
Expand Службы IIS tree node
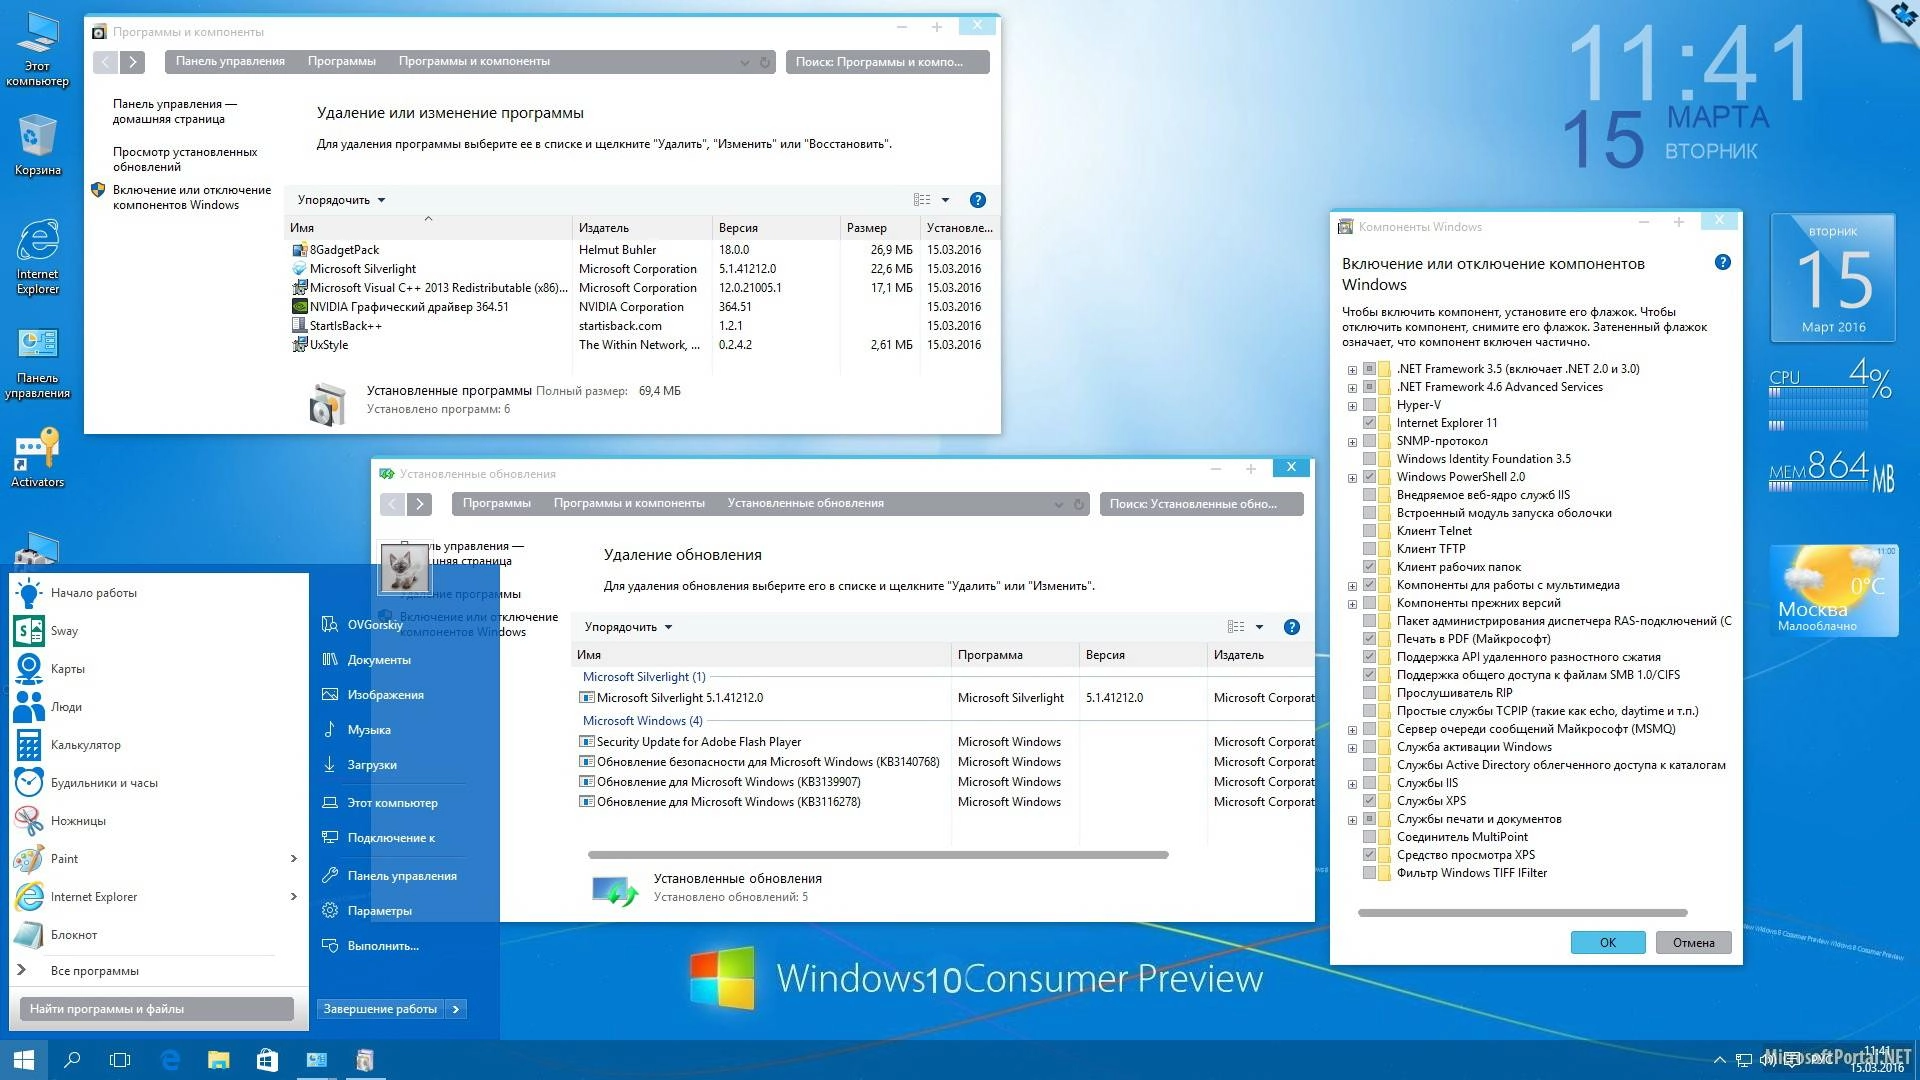pyautogui.click(x=1352, y=784)
